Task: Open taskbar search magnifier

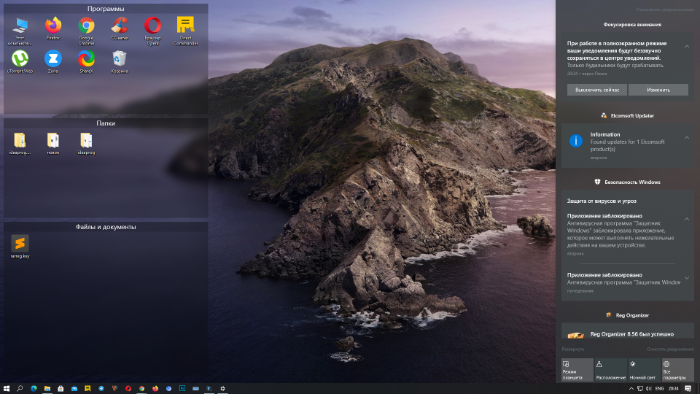Action: (20, 389)
